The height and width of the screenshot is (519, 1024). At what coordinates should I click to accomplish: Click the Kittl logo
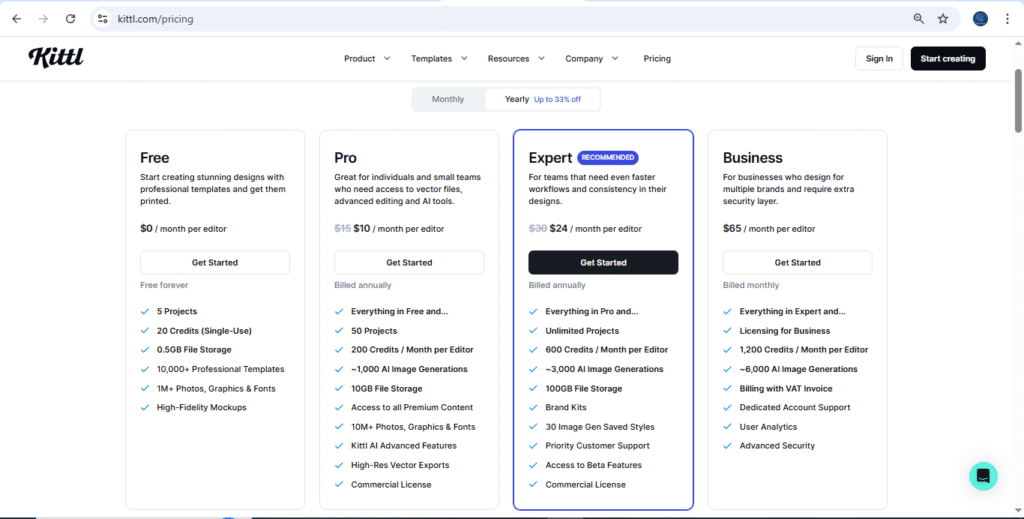point(56,58)
